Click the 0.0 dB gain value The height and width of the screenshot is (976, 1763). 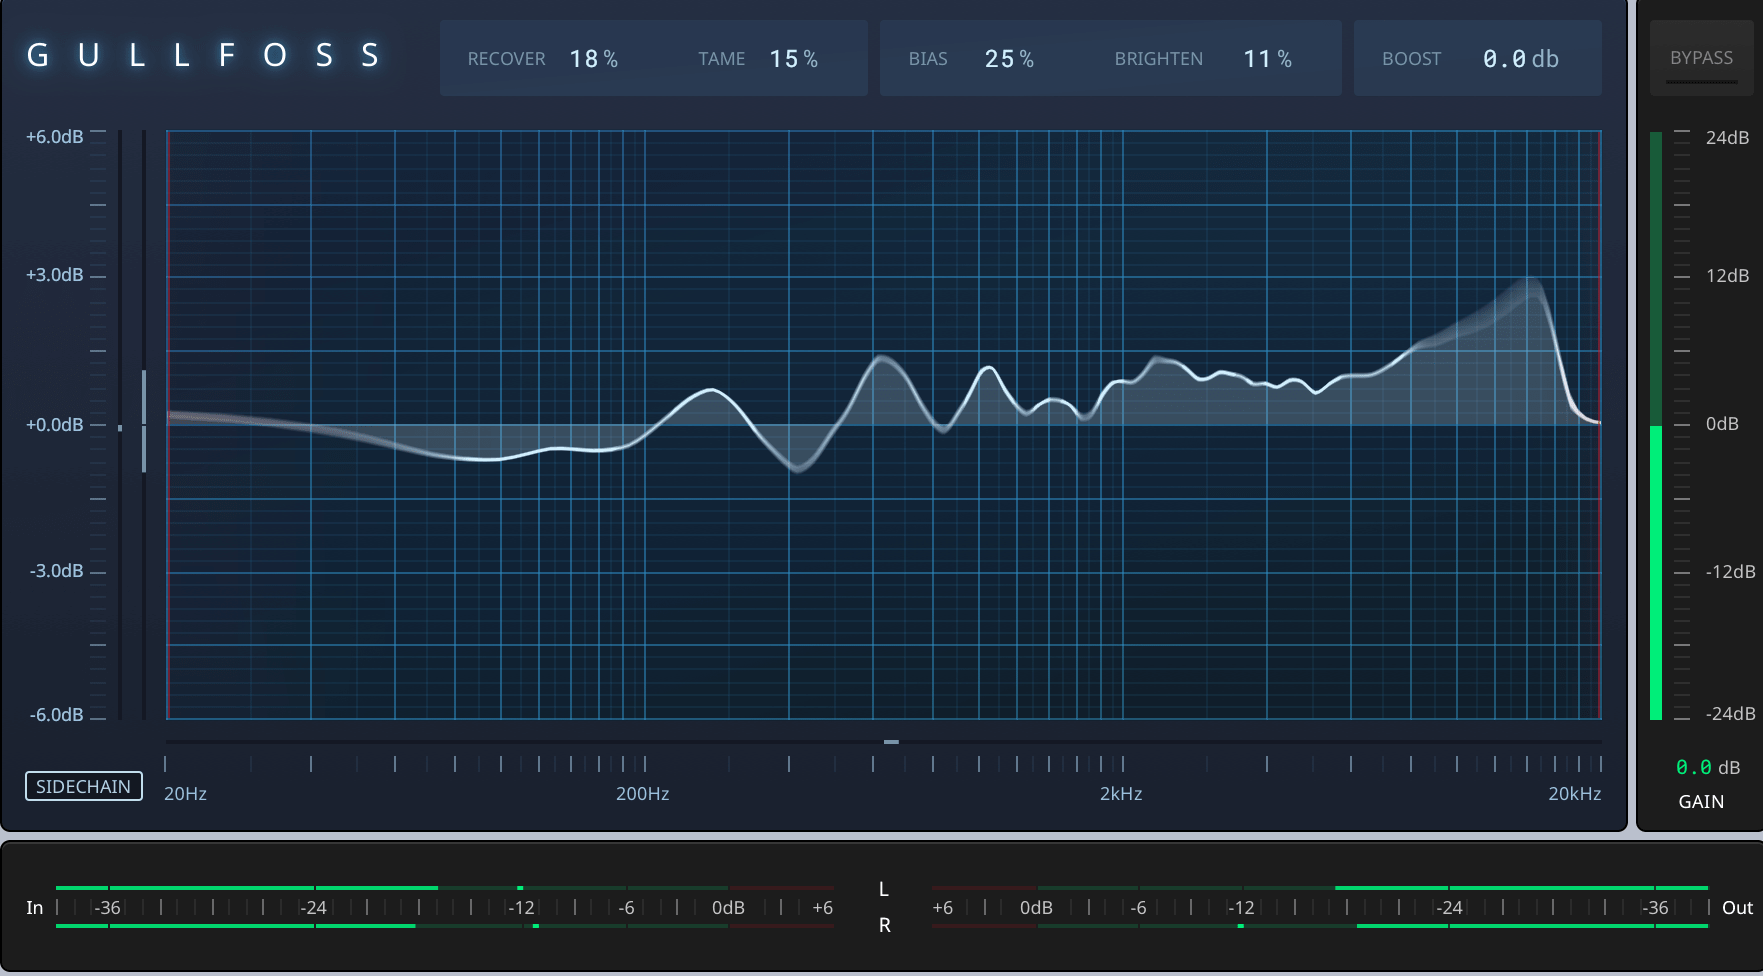[x=1708, y=767]
